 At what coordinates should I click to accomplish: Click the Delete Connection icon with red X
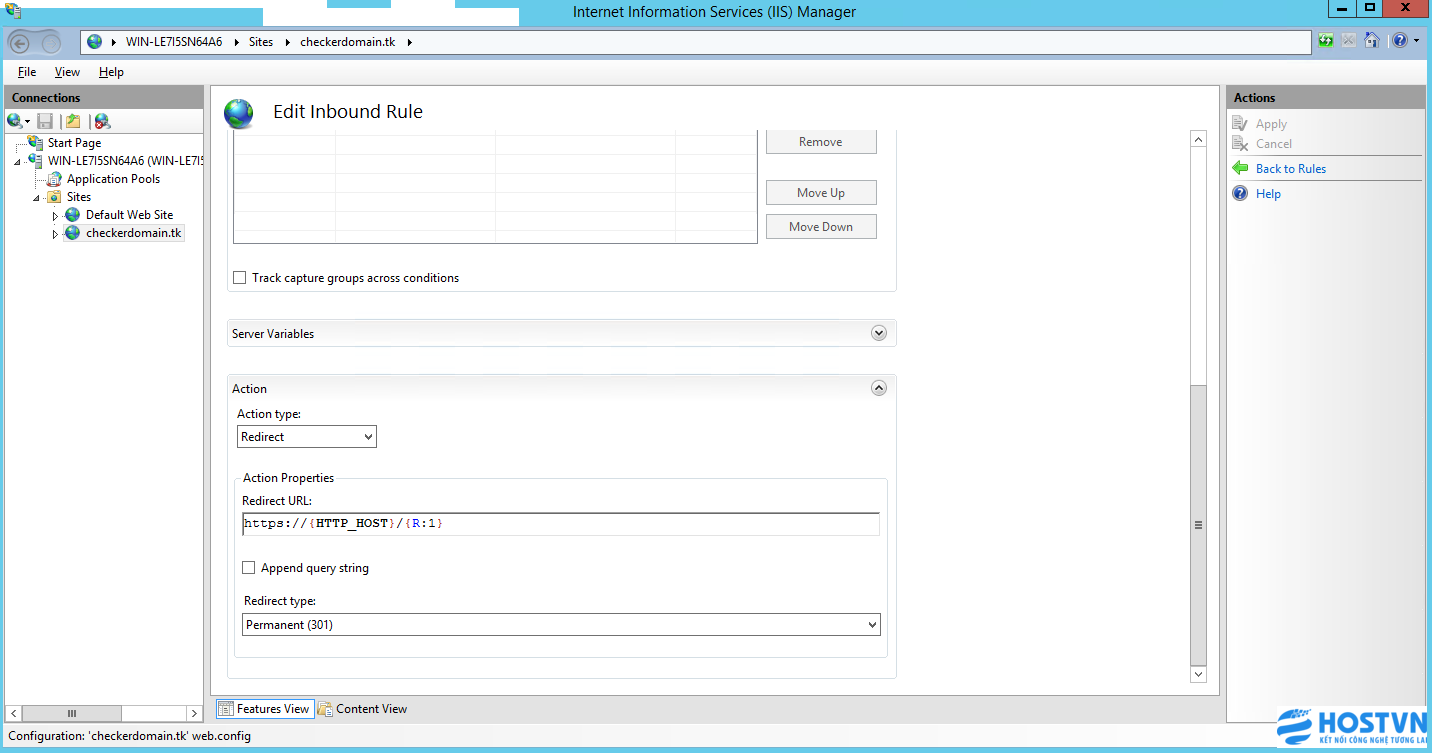102,121
